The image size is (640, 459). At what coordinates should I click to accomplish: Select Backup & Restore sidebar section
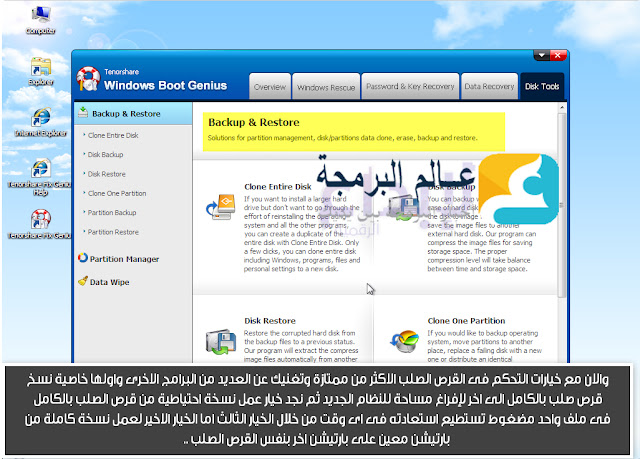tap(133, 113)
